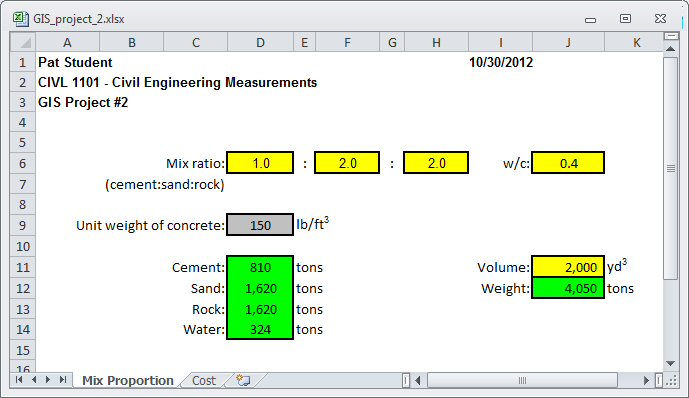689x398 pixels.
Task: Select column A header
Action: point(67,43)
